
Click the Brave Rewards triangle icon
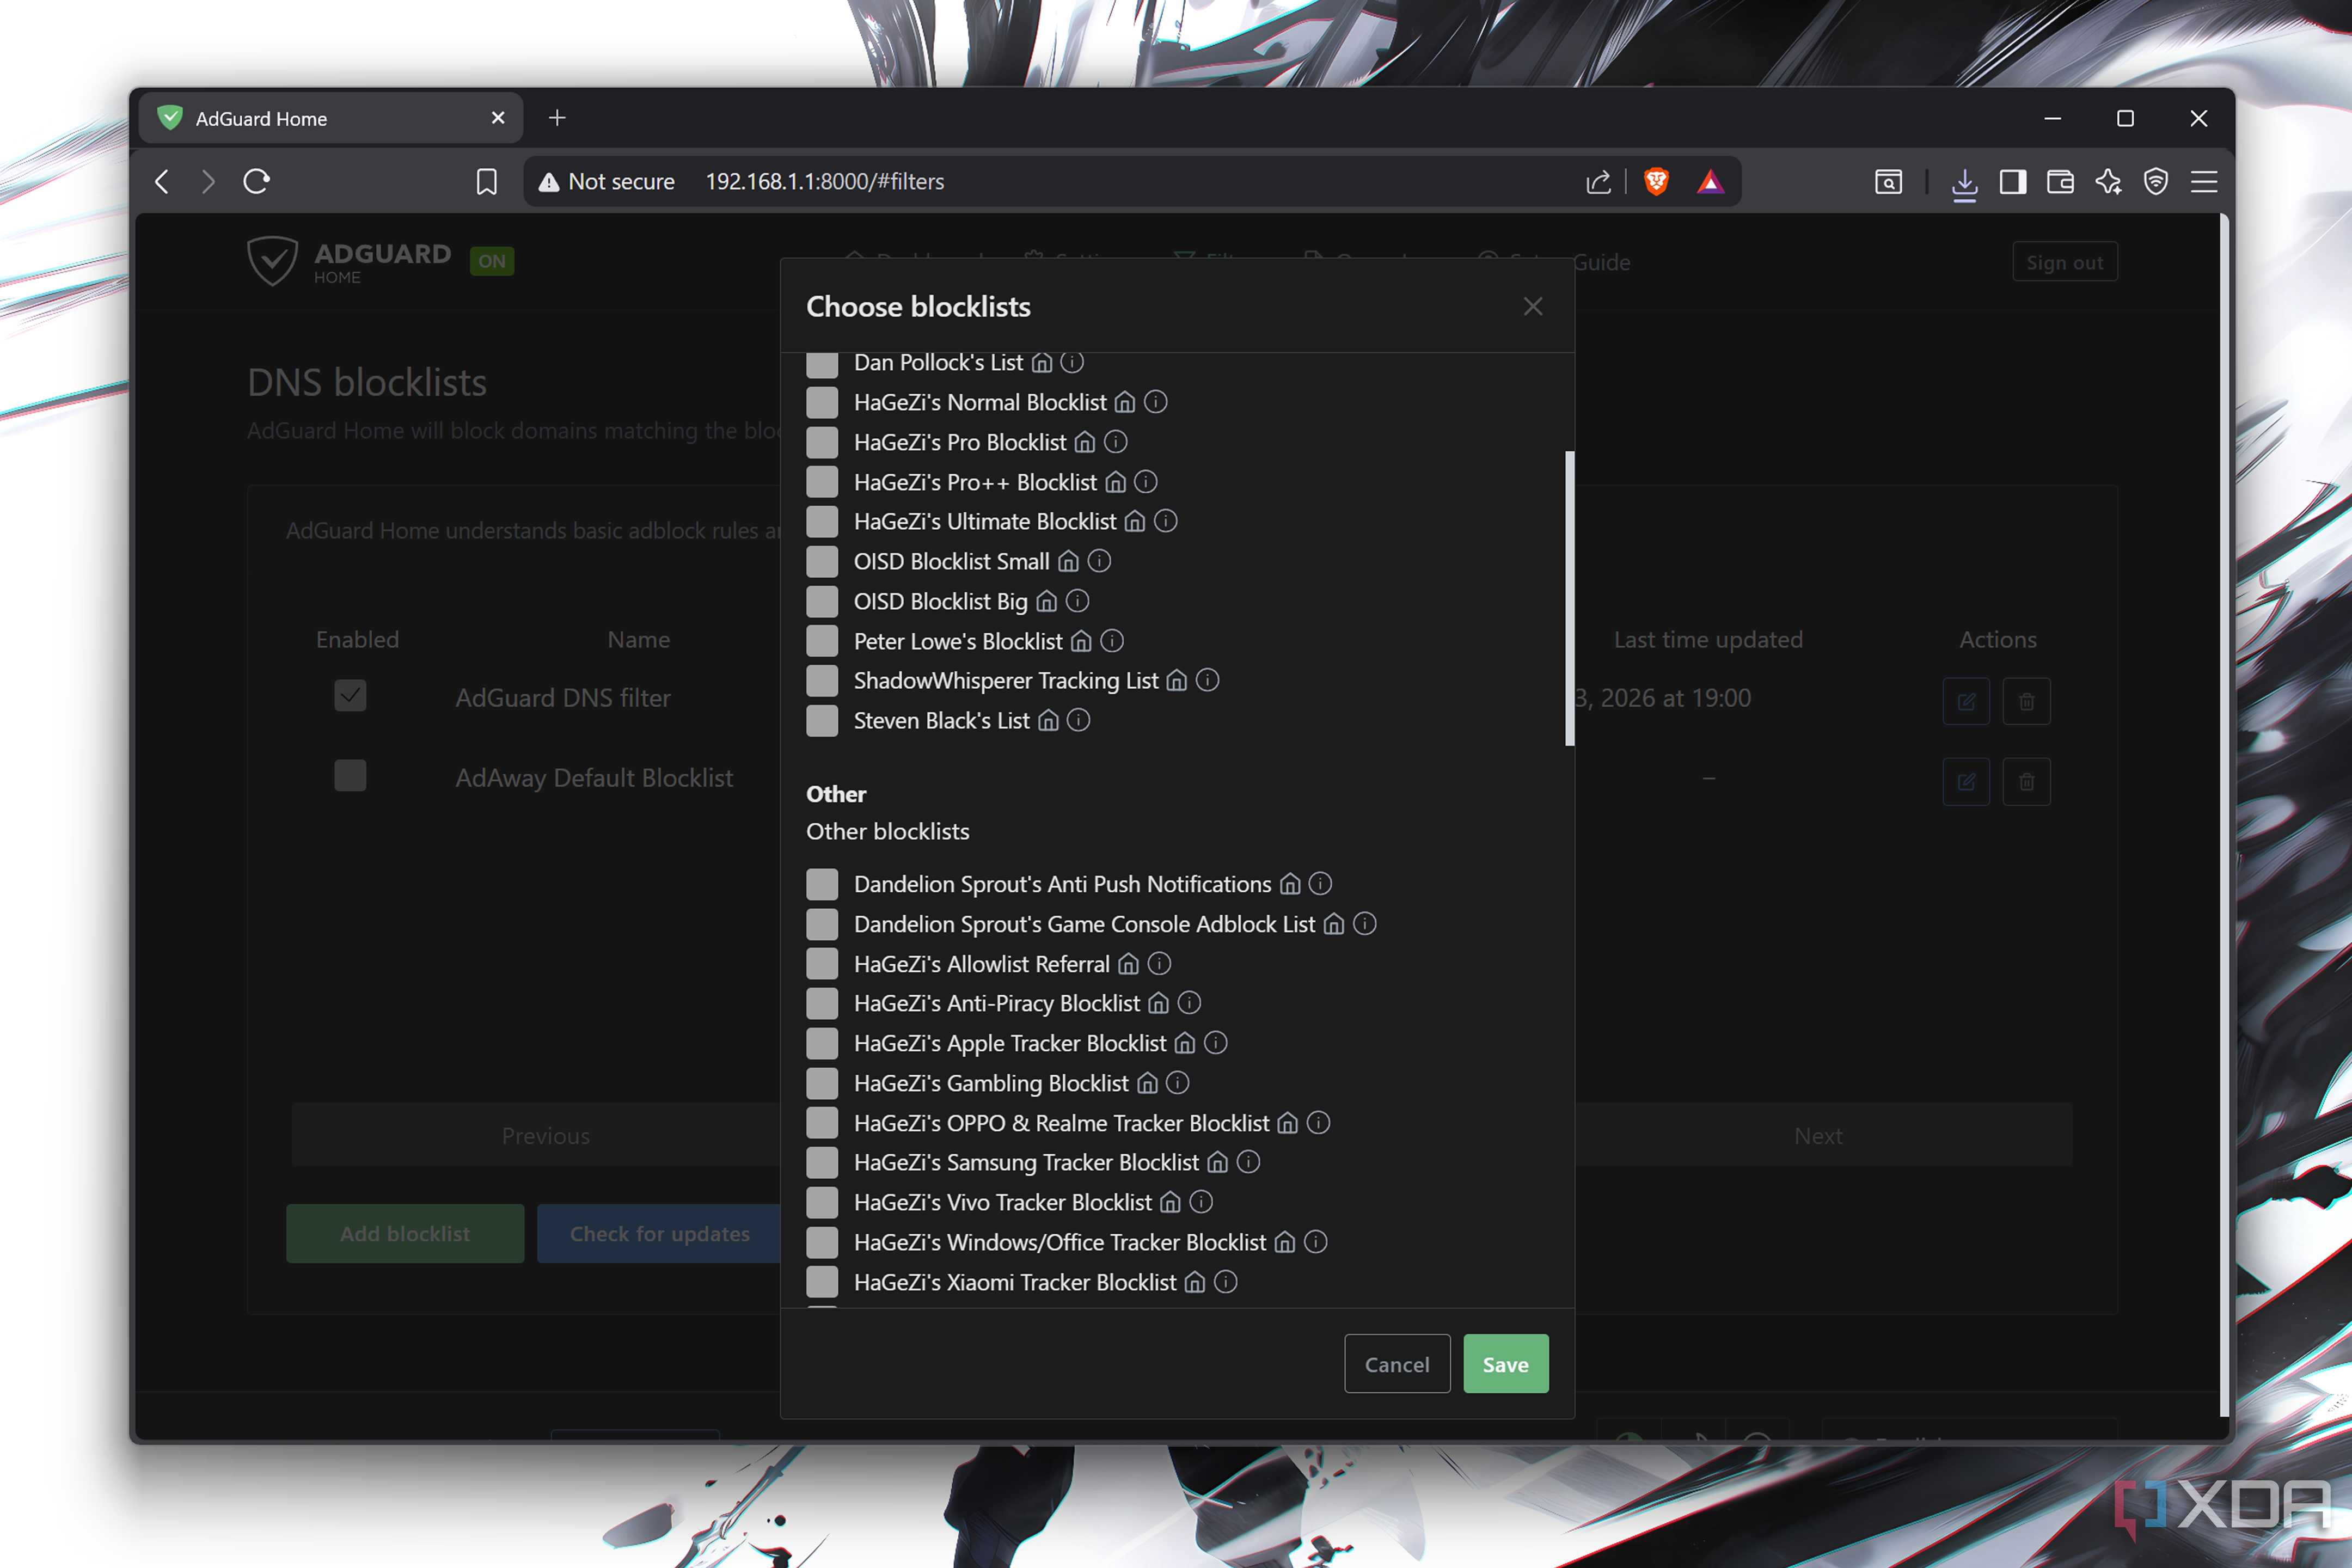pyautogui.click(x=1710, y=181)
